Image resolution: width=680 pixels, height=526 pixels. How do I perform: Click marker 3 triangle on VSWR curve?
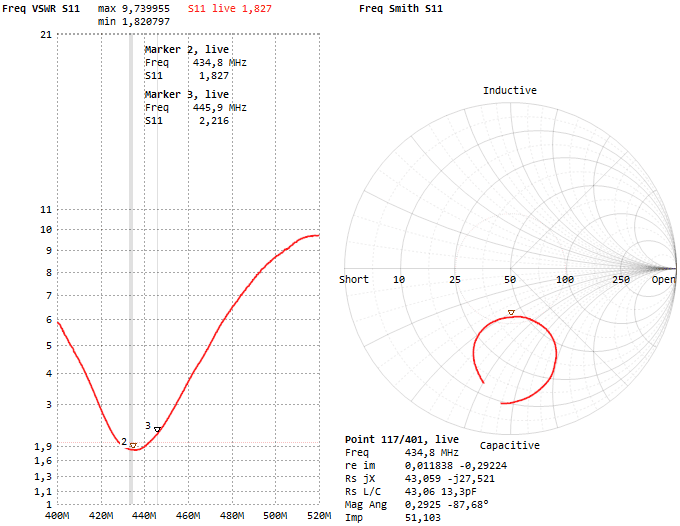pos(157,429)
